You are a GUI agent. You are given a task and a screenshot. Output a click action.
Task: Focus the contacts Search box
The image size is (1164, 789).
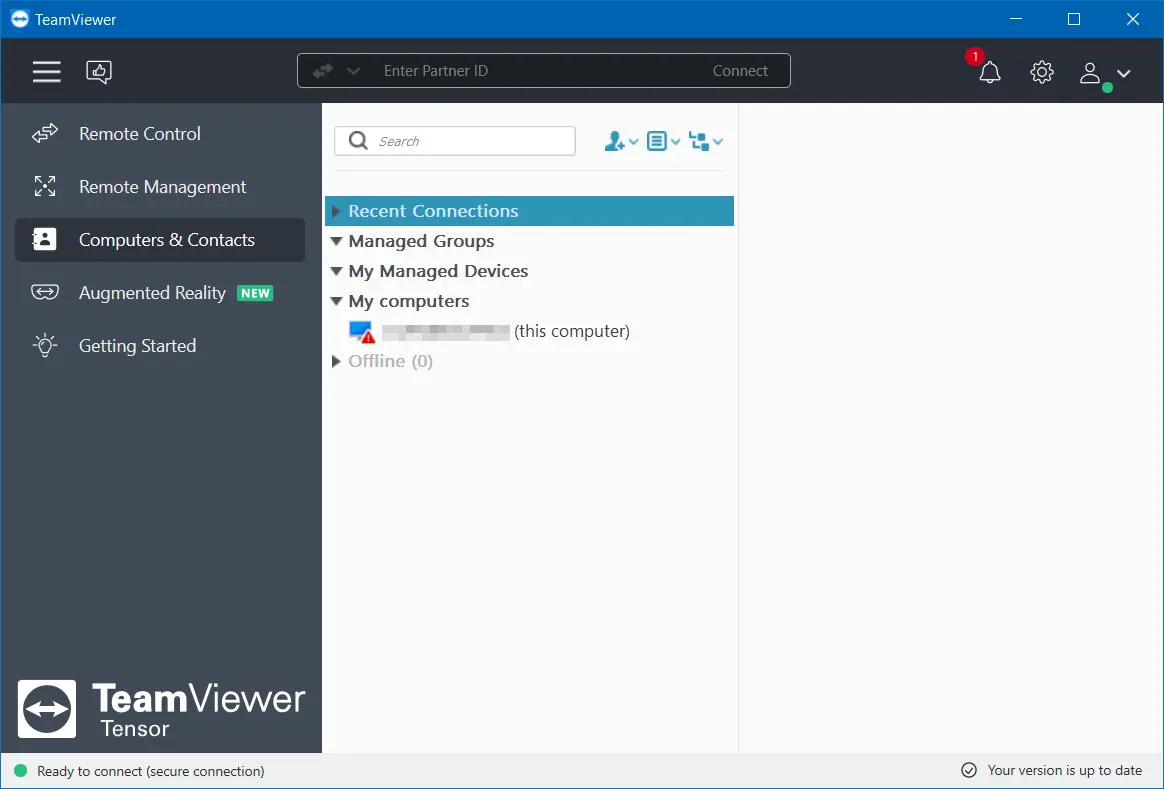pyautogui.click(x=455, y=141)
